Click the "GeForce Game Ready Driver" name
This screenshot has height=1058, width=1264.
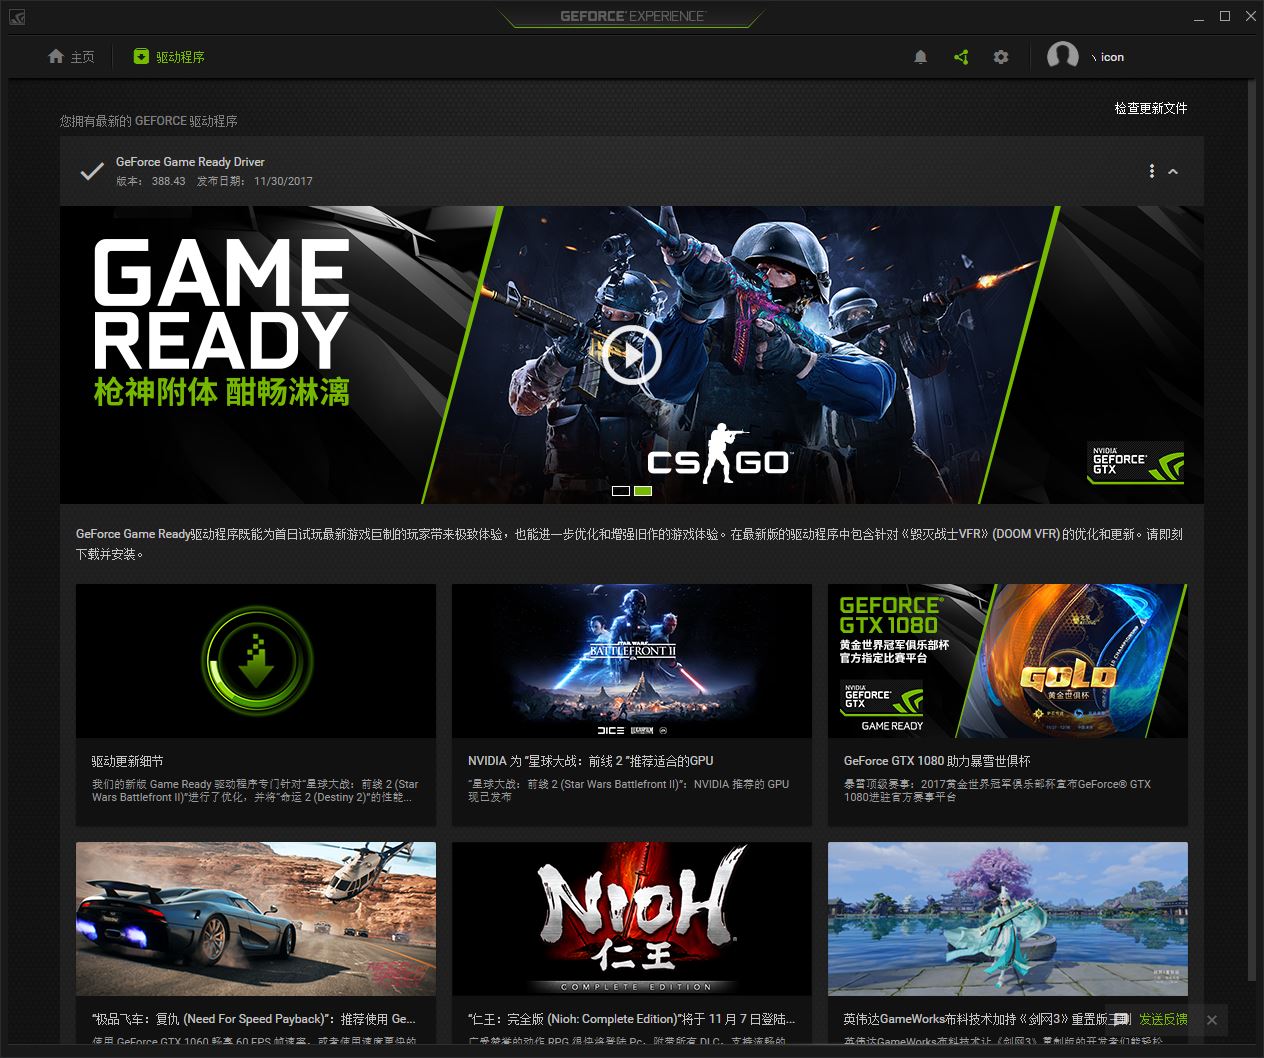190,162
